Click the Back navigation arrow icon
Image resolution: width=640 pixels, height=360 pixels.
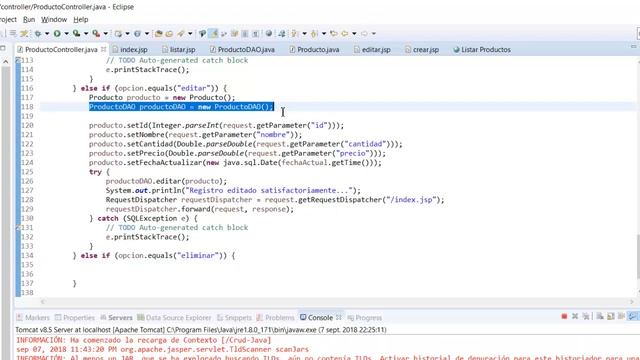[x=345, y=33]
